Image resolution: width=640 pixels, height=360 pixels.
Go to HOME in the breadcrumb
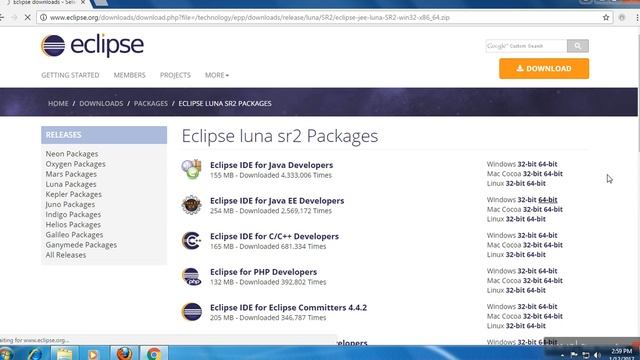click(58, 104)
